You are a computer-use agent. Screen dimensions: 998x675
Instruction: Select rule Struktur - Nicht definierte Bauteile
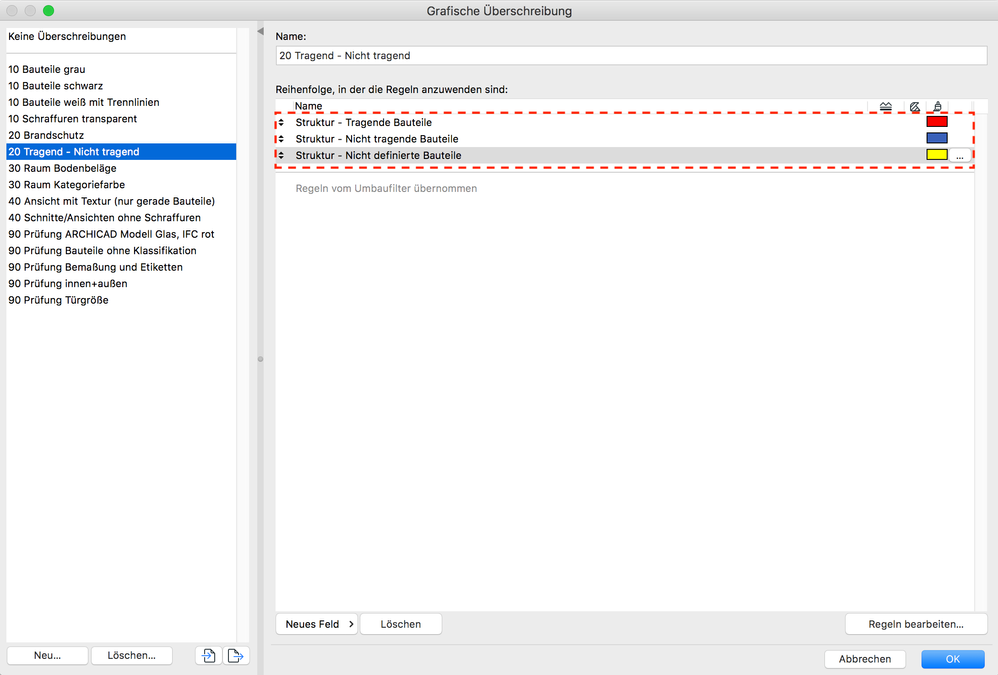coord(624,155)
